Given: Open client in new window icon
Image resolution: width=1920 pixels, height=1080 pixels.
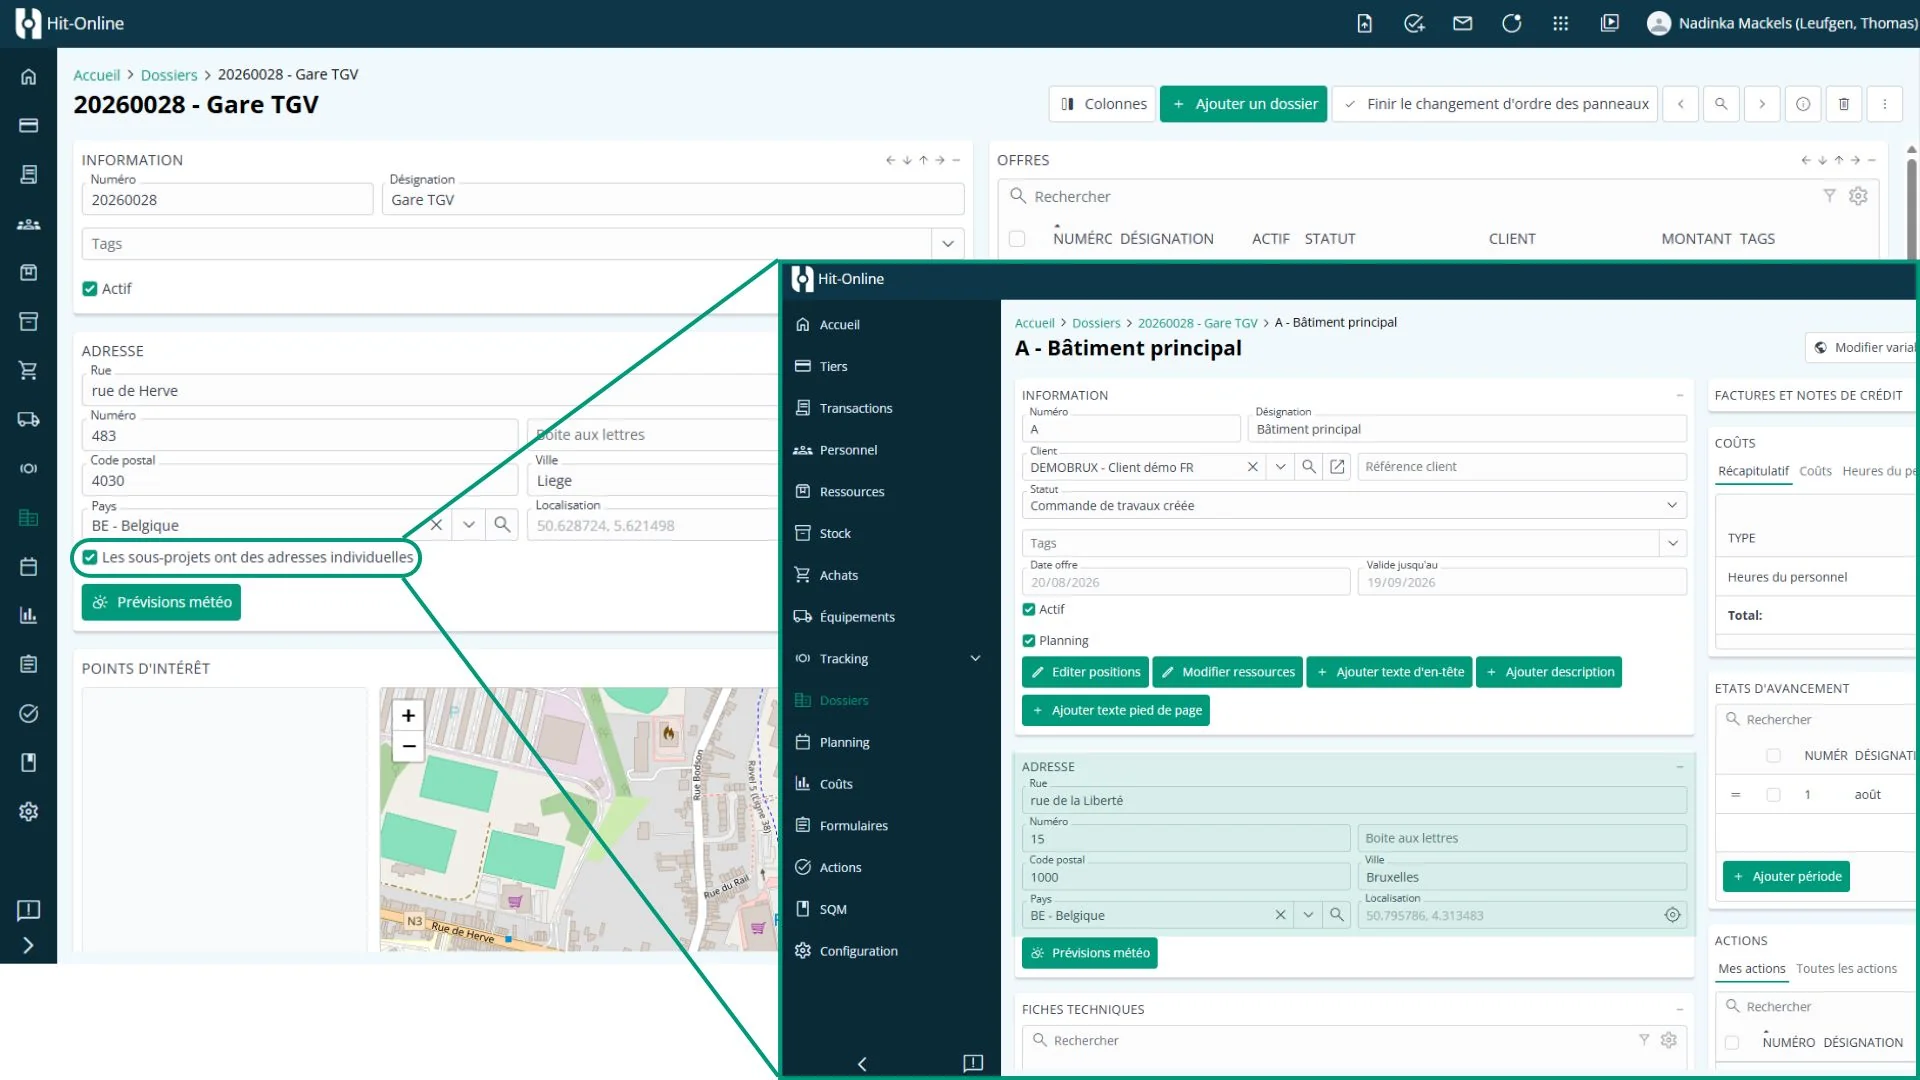Looking at the screenshot, I should (x=1337, y=467).
